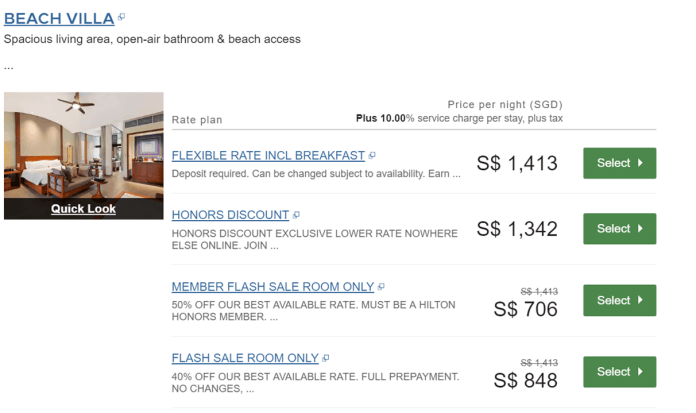Image resolution: width=696 pixels, height=413 pixels.
Task: Click the Beach Villa room photo
Action: [83, 145]
